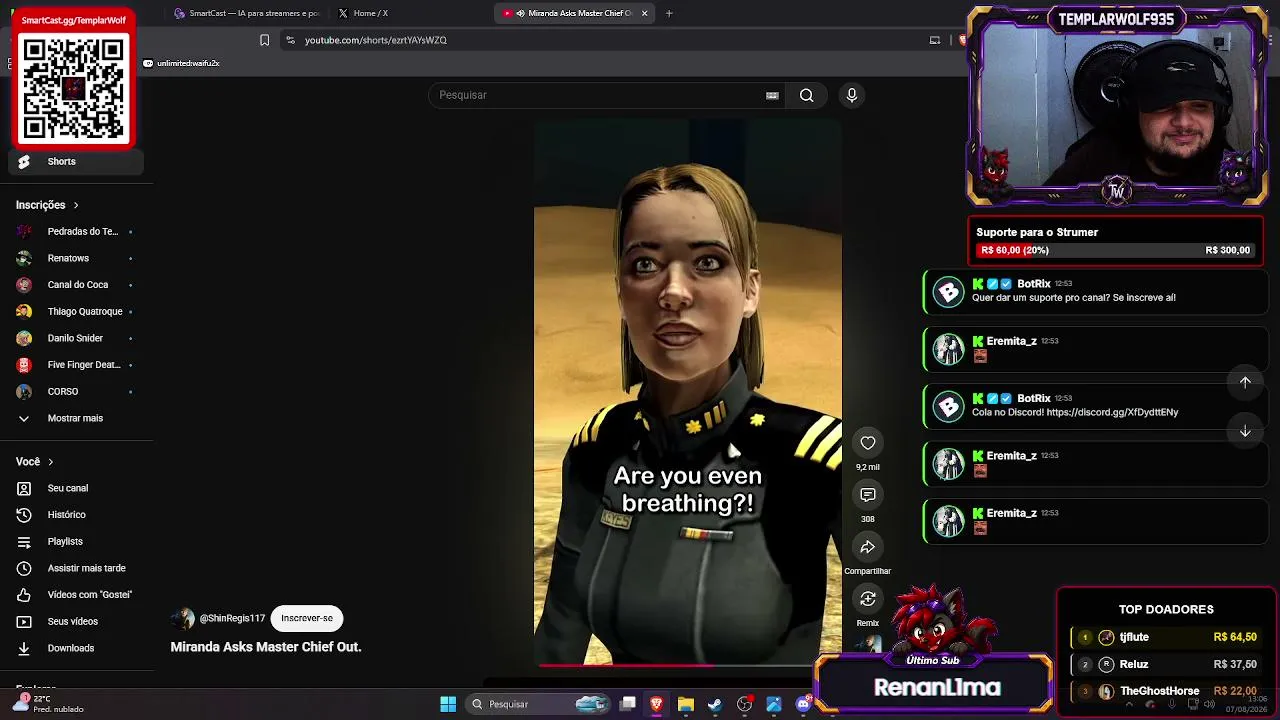Open the Renatows channel subscription

pos(75,258)
